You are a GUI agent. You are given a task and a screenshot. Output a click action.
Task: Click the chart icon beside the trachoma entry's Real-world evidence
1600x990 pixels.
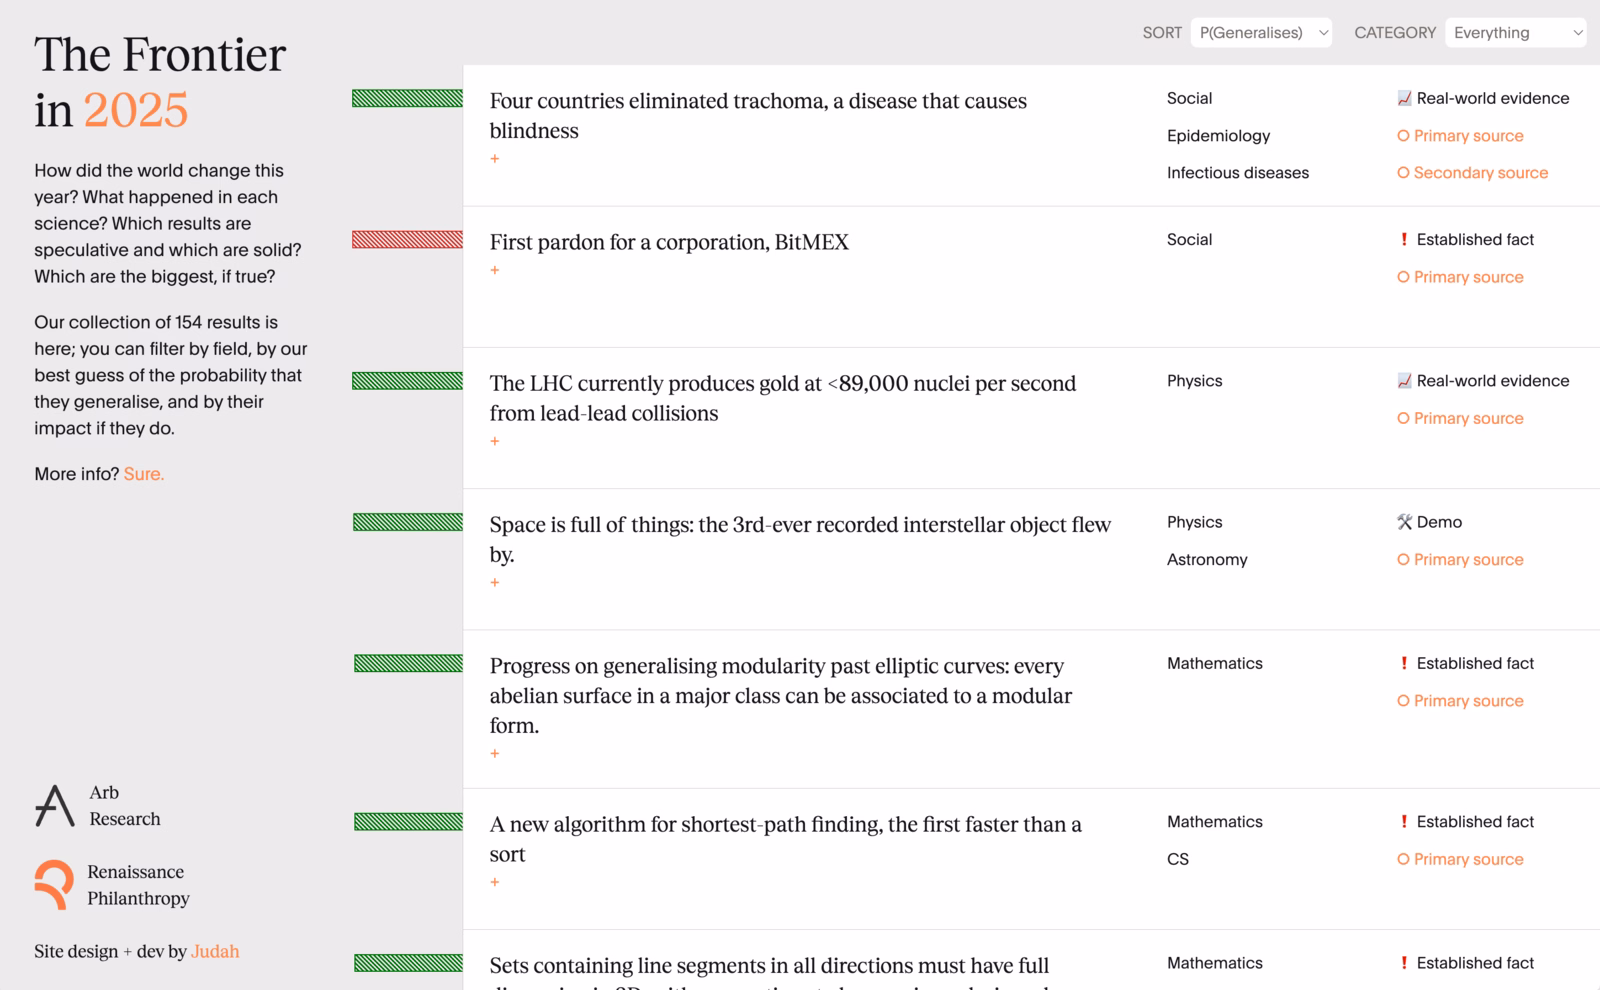pyautogui.click(x=1404, y=98)
